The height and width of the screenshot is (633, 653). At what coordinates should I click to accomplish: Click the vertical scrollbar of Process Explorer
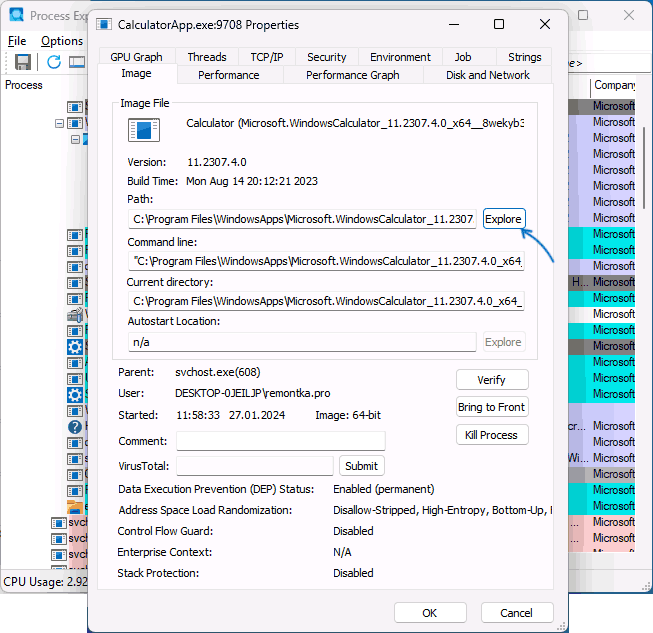[643, 167]
